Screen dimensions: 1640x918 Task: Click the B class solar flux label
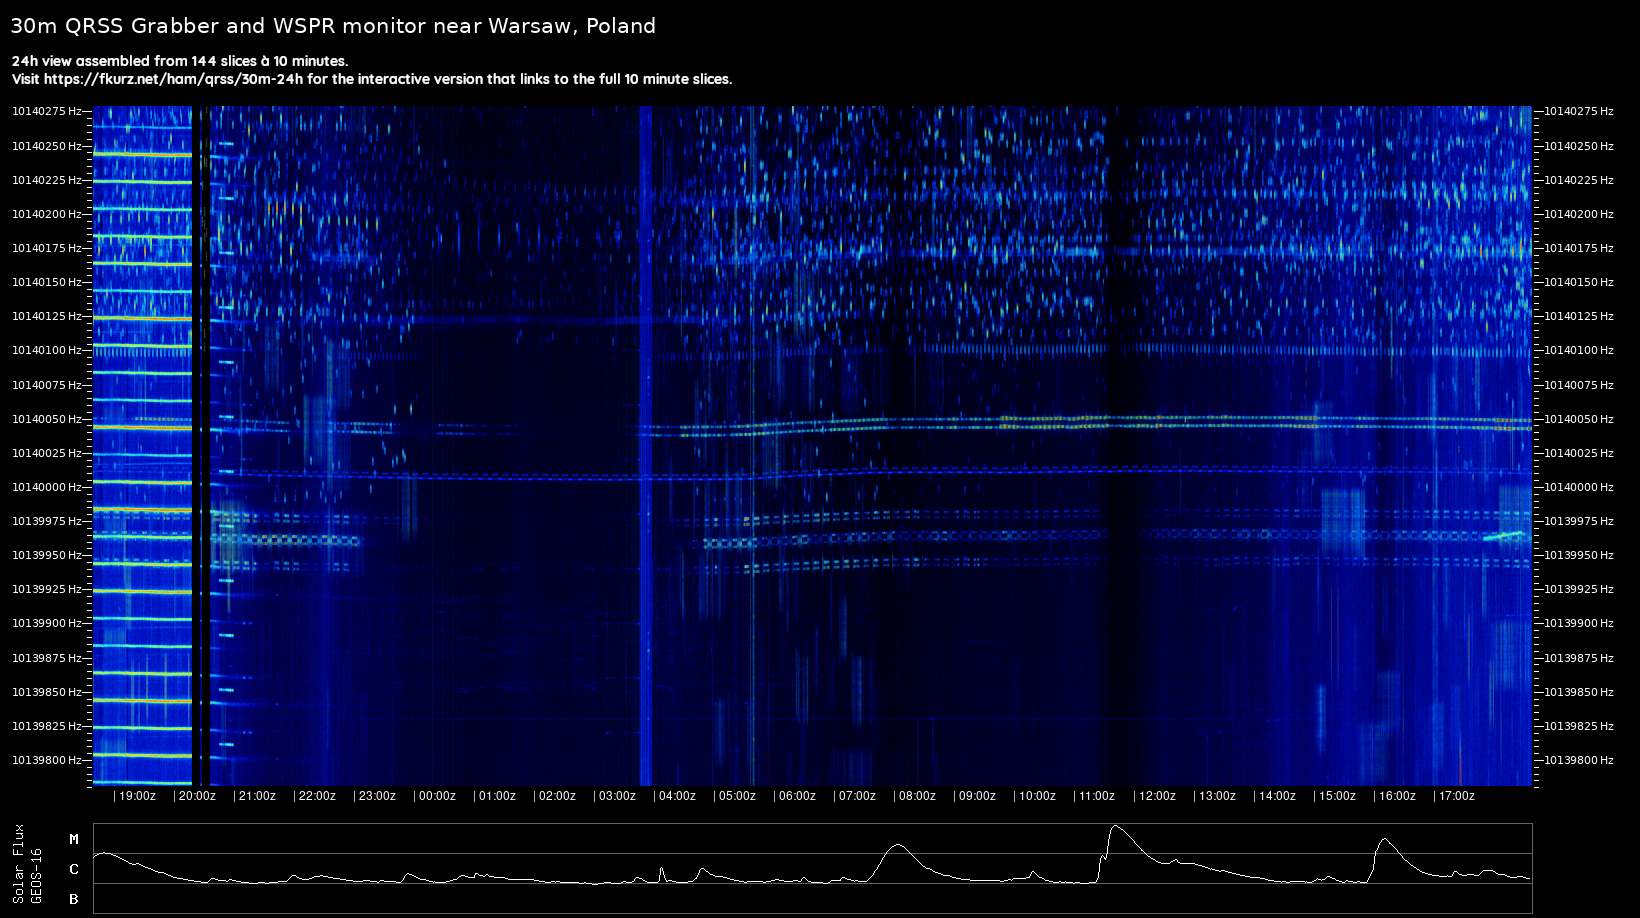click(x=74, y=899)
